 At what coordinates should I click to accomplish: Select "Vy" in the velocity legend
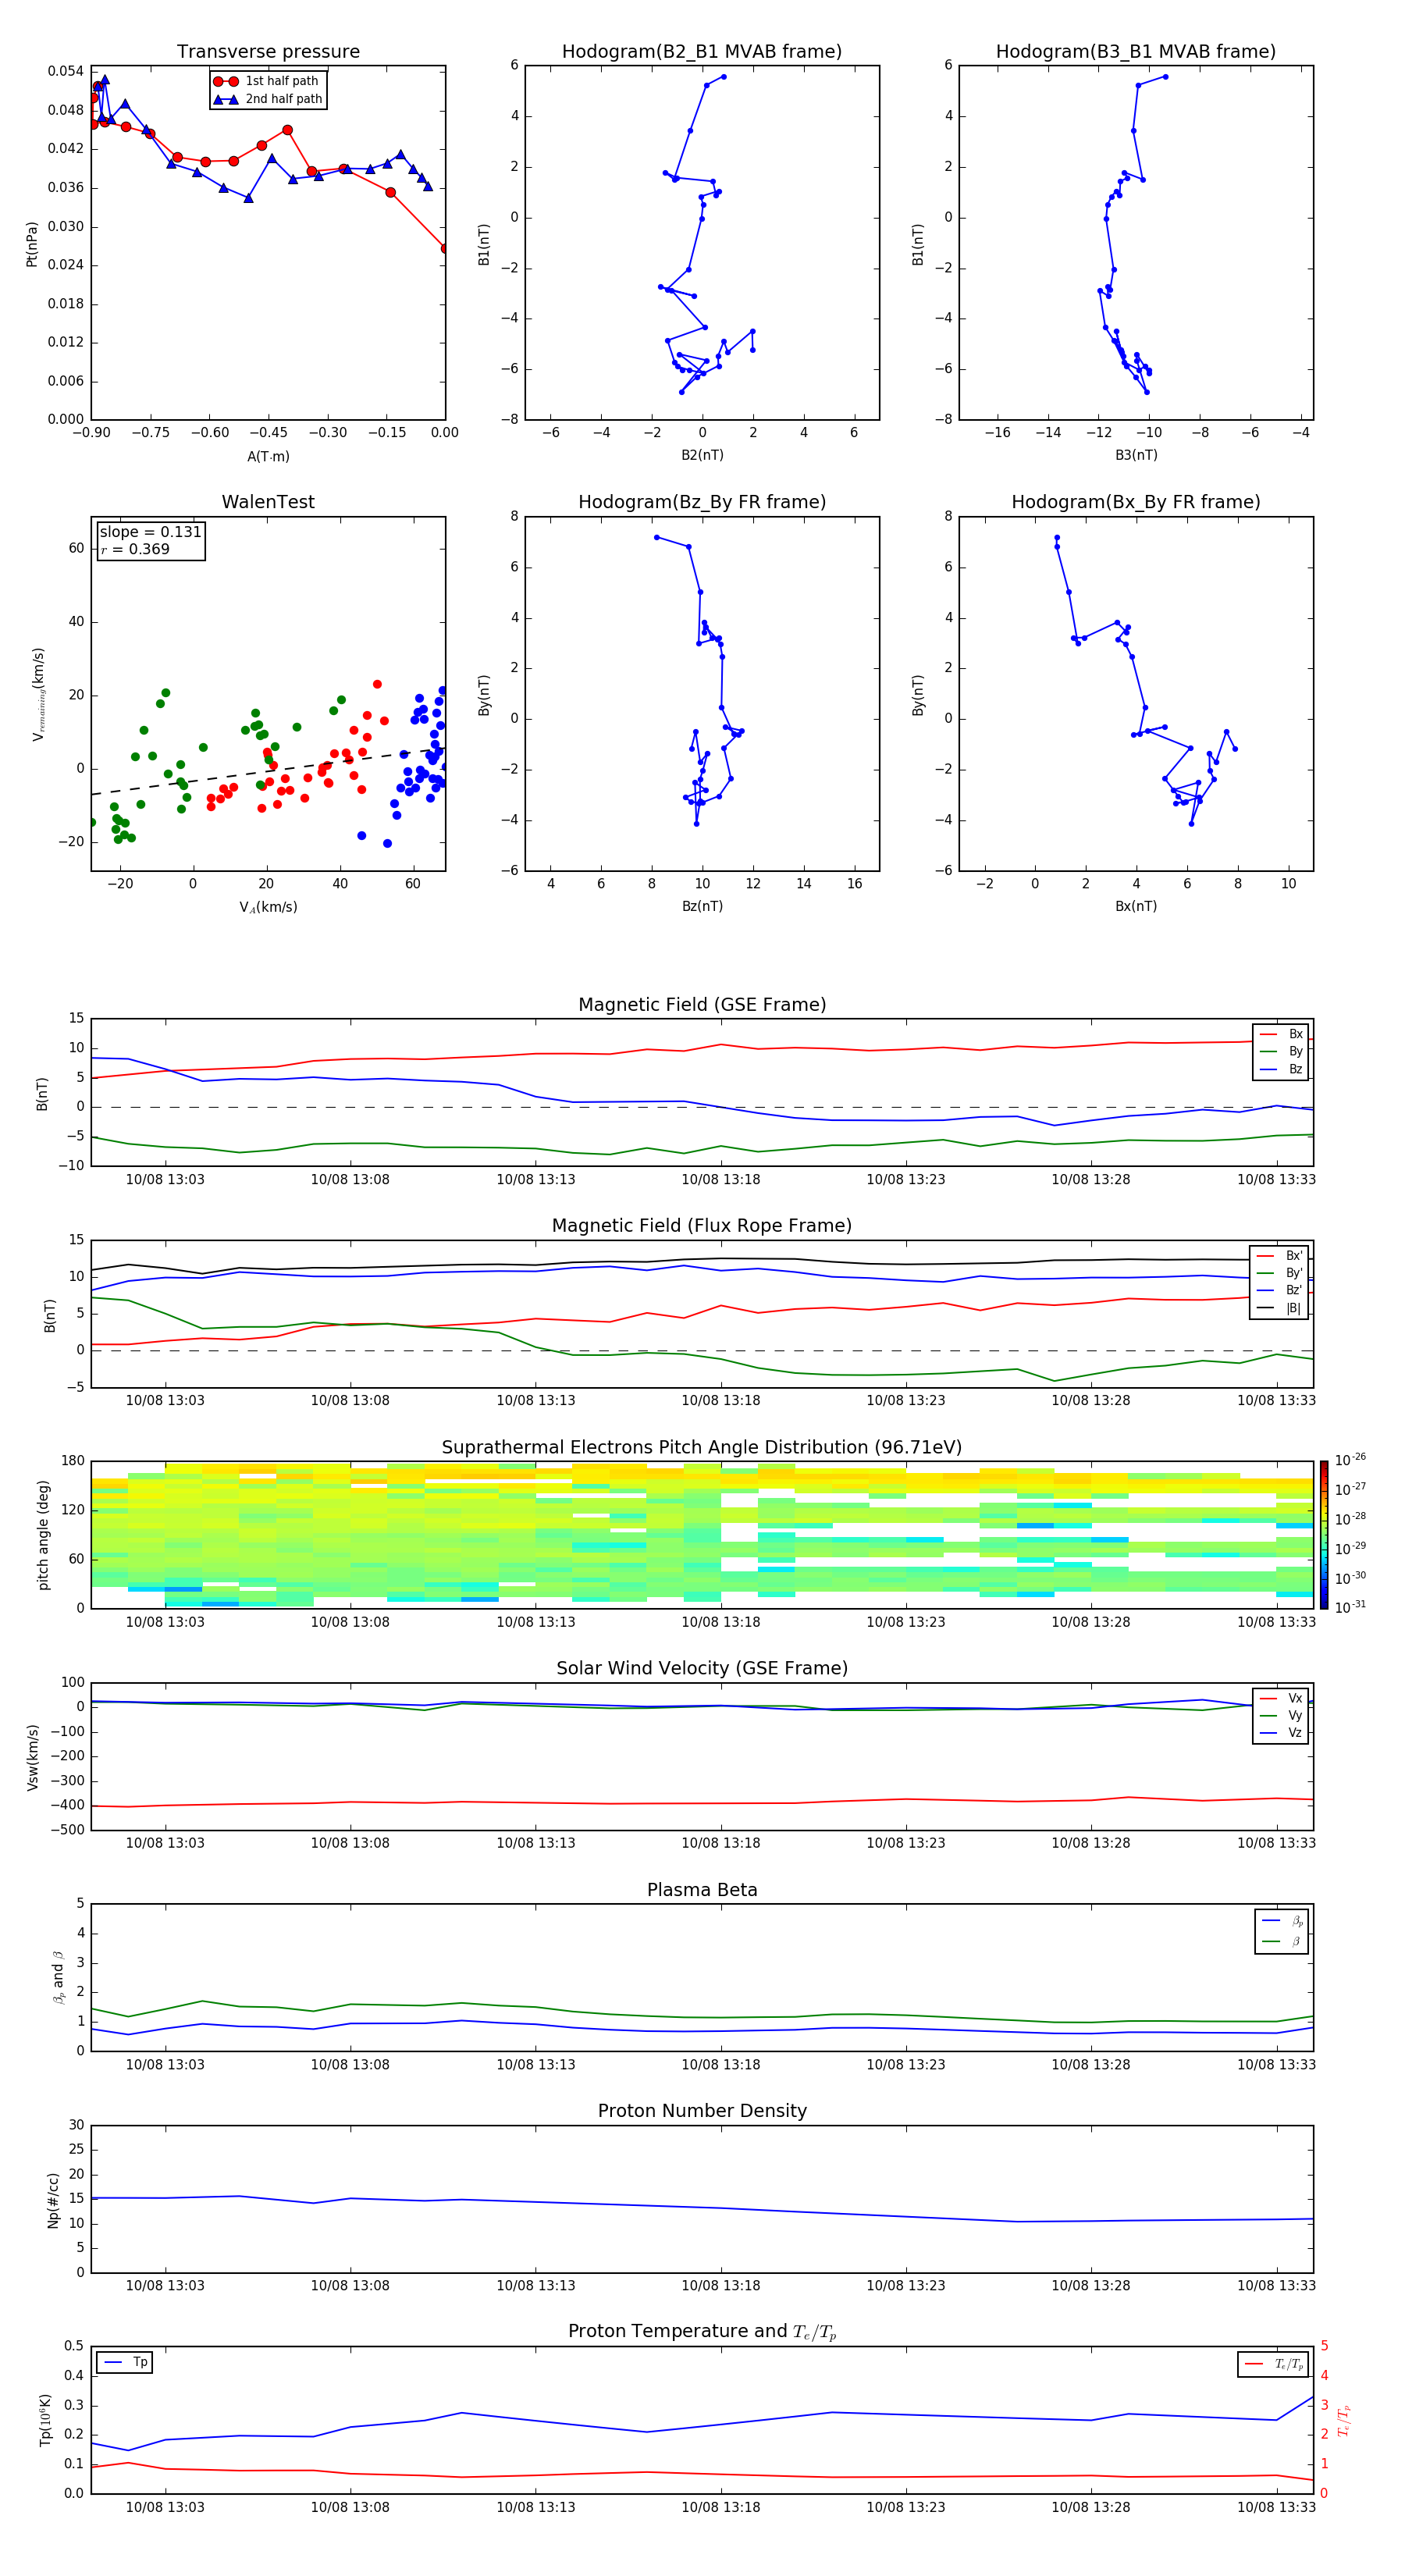click(1281, 1715)
